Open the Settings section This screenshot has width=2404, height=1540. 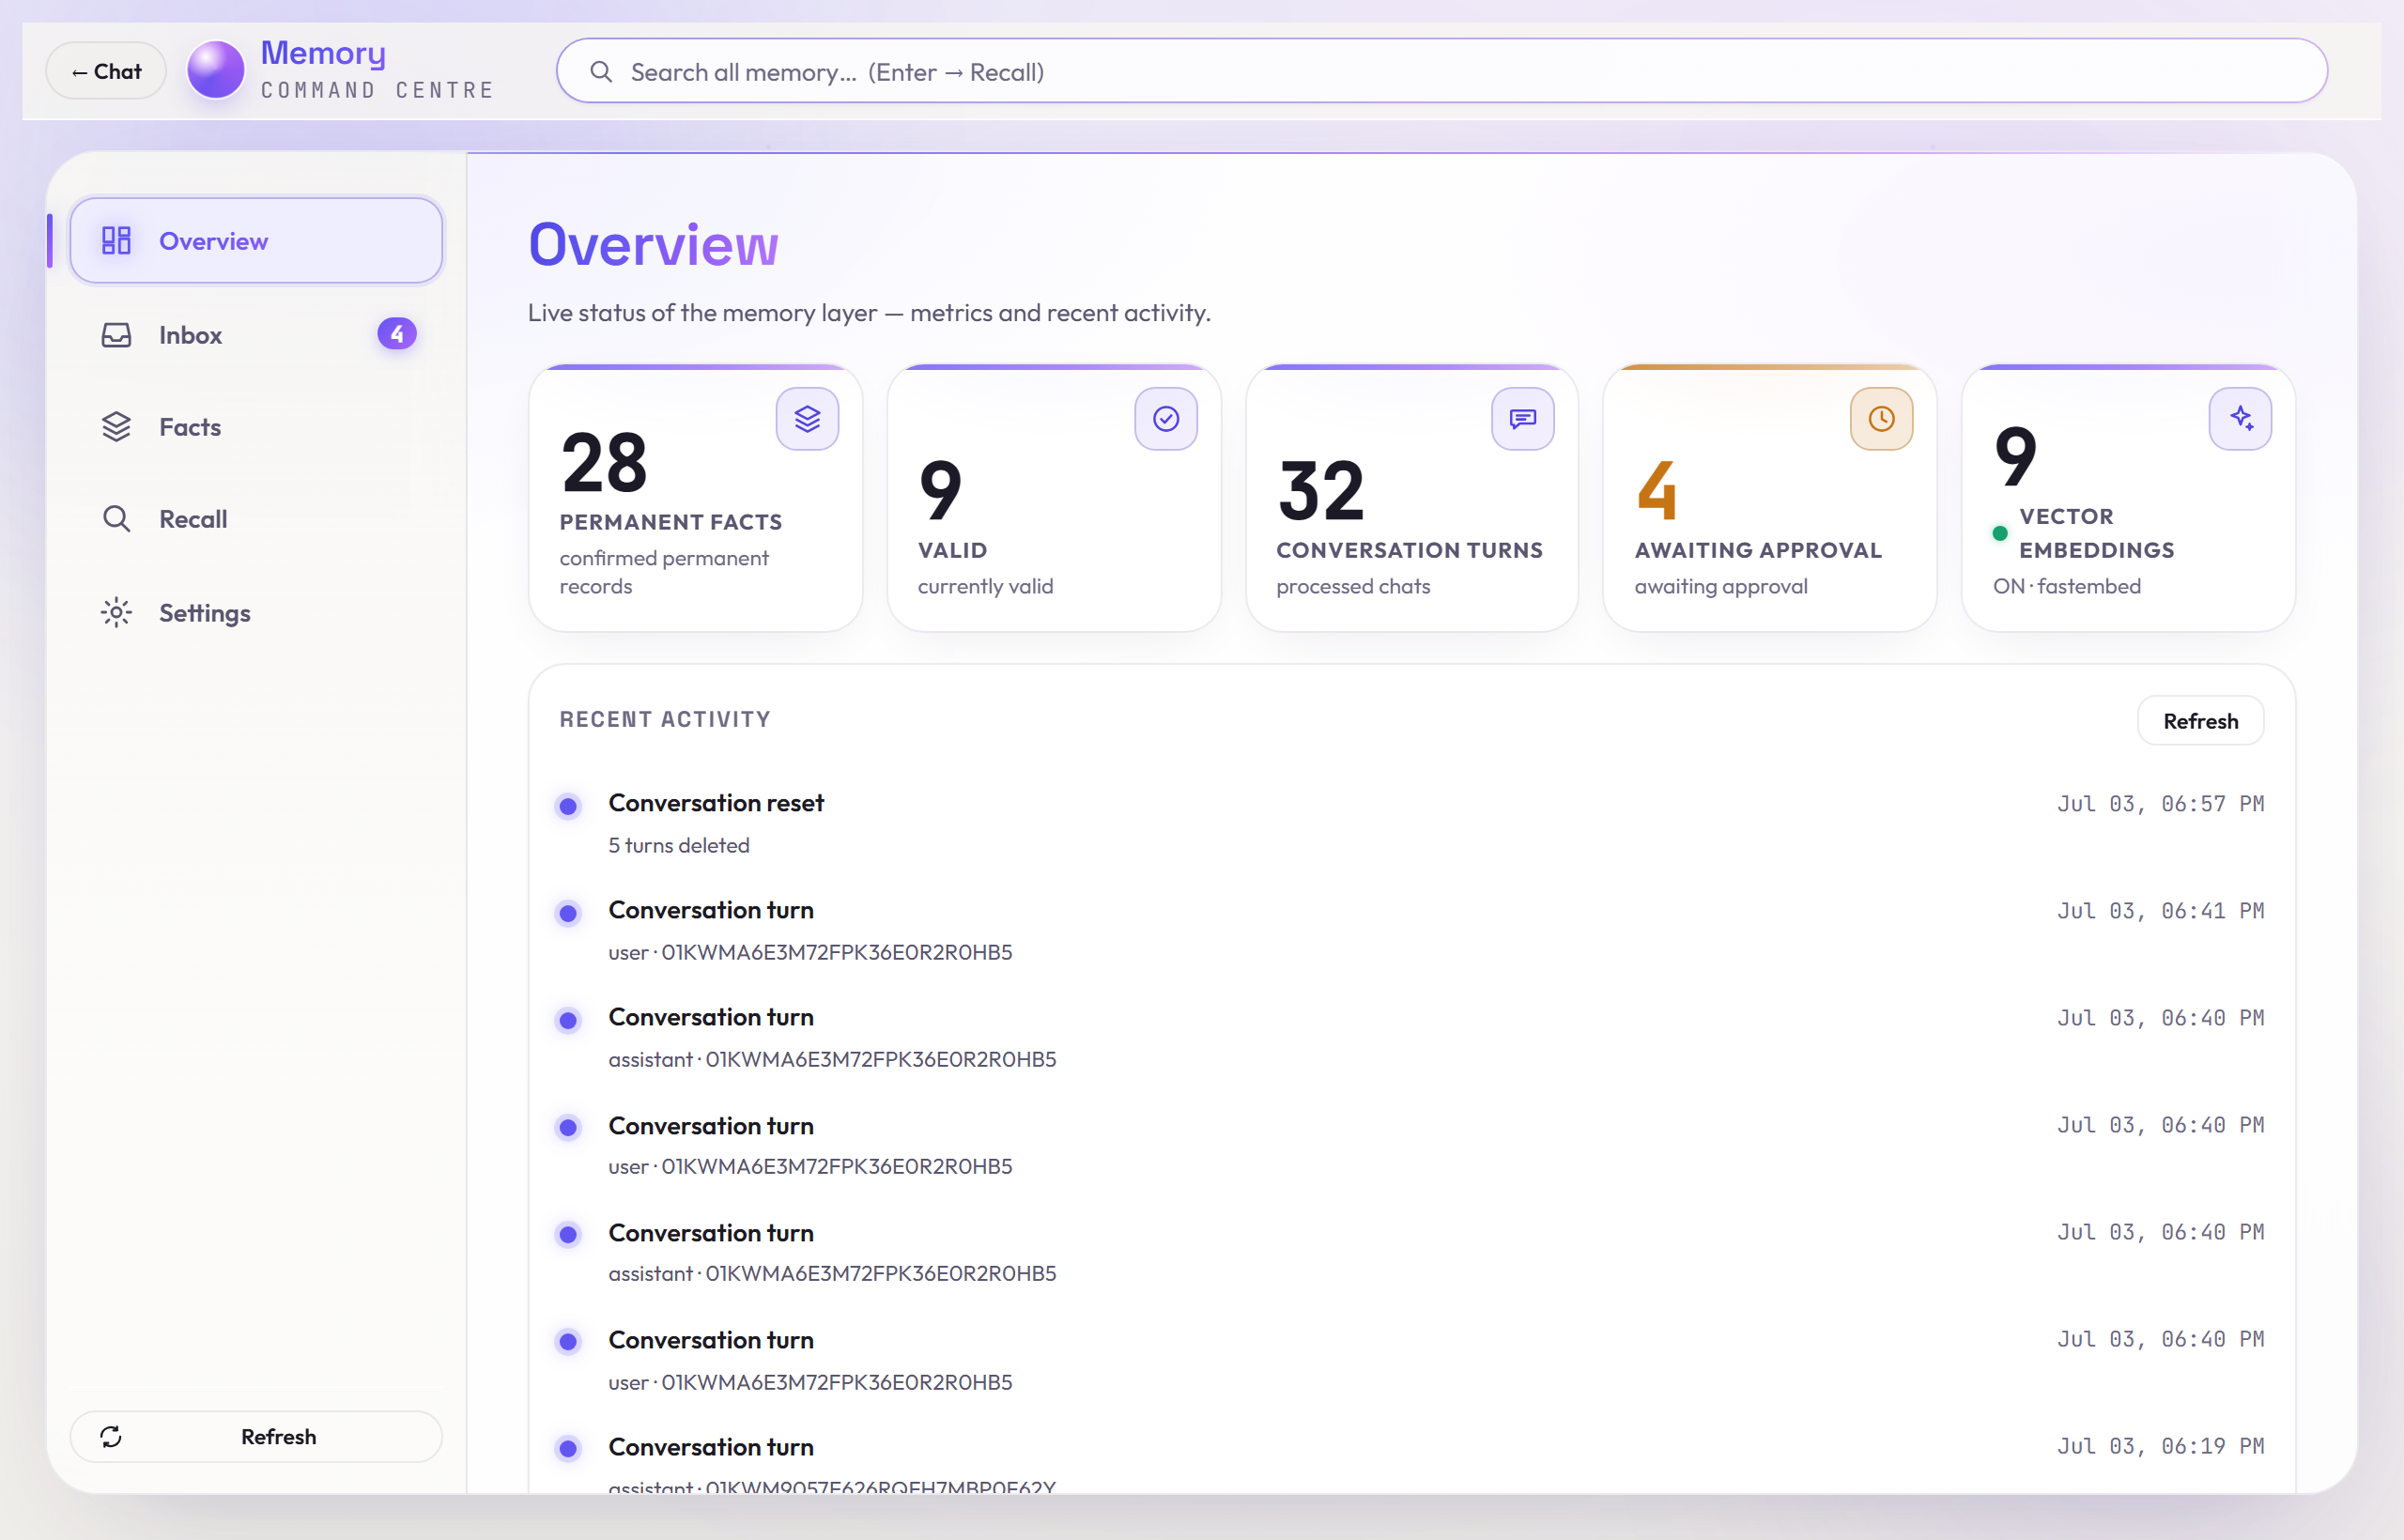(256, 612)
